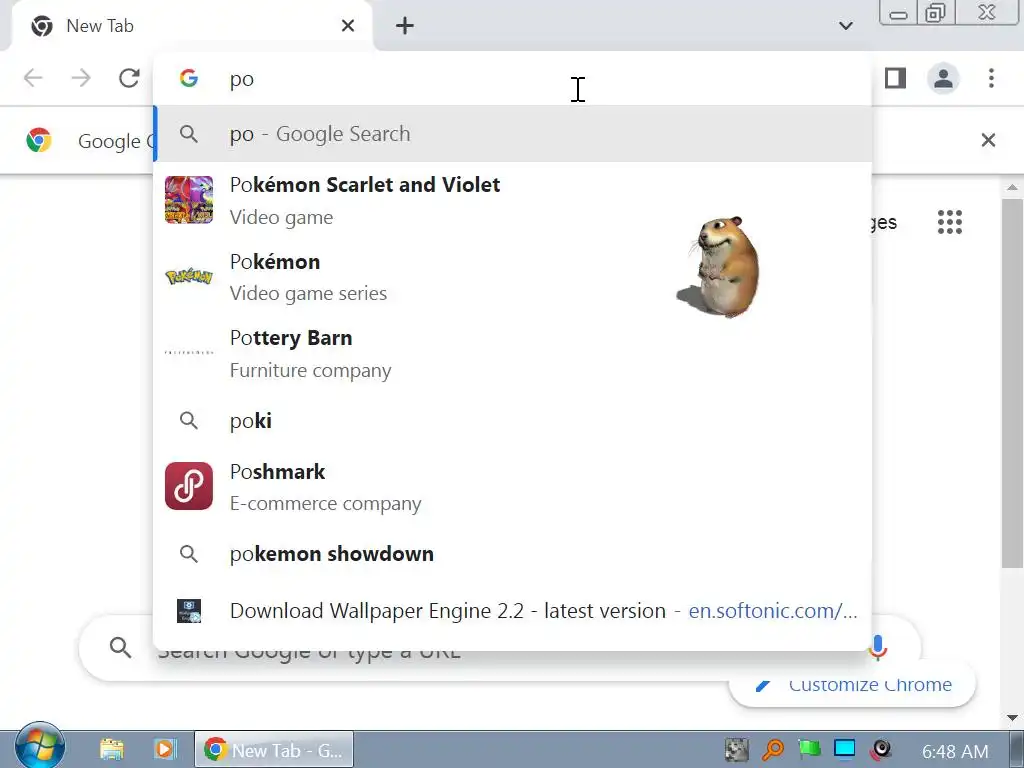Select the Poshmark suggestion
Screen dimensions: 1024x768
(x=513, y=487)
